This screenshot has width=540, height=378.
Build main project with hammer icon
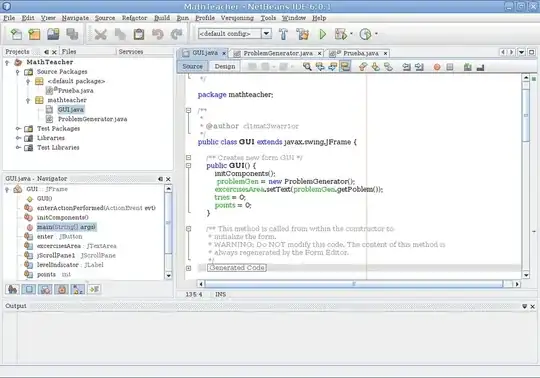(x=283, y=34)
